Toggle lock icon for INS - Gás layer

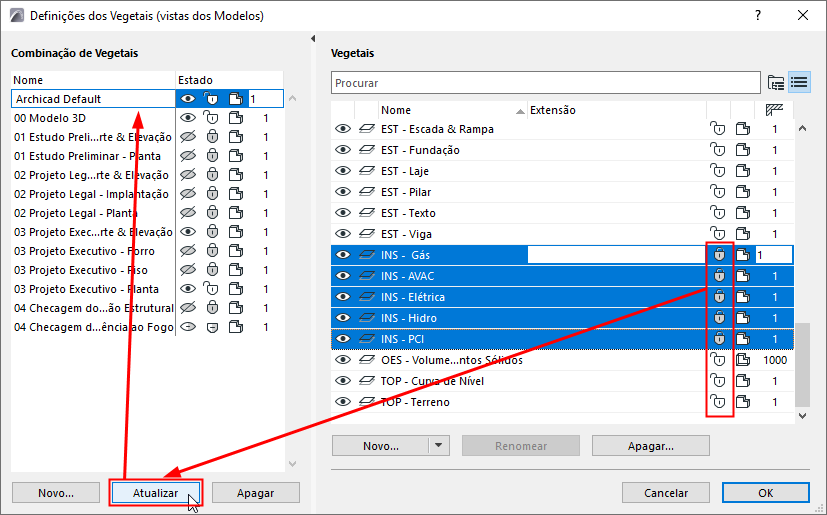point(719,255)
